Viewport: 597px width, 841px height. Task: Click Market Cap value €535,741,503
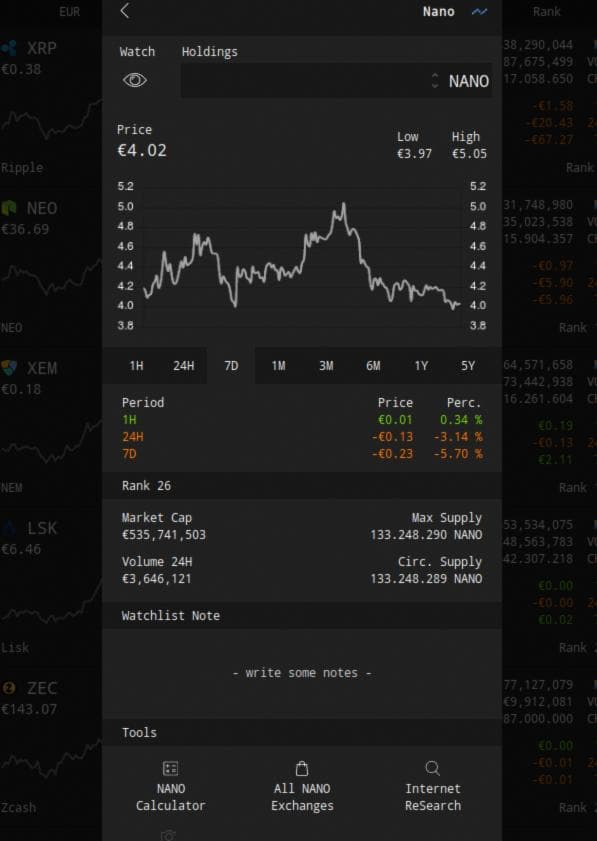164,535
